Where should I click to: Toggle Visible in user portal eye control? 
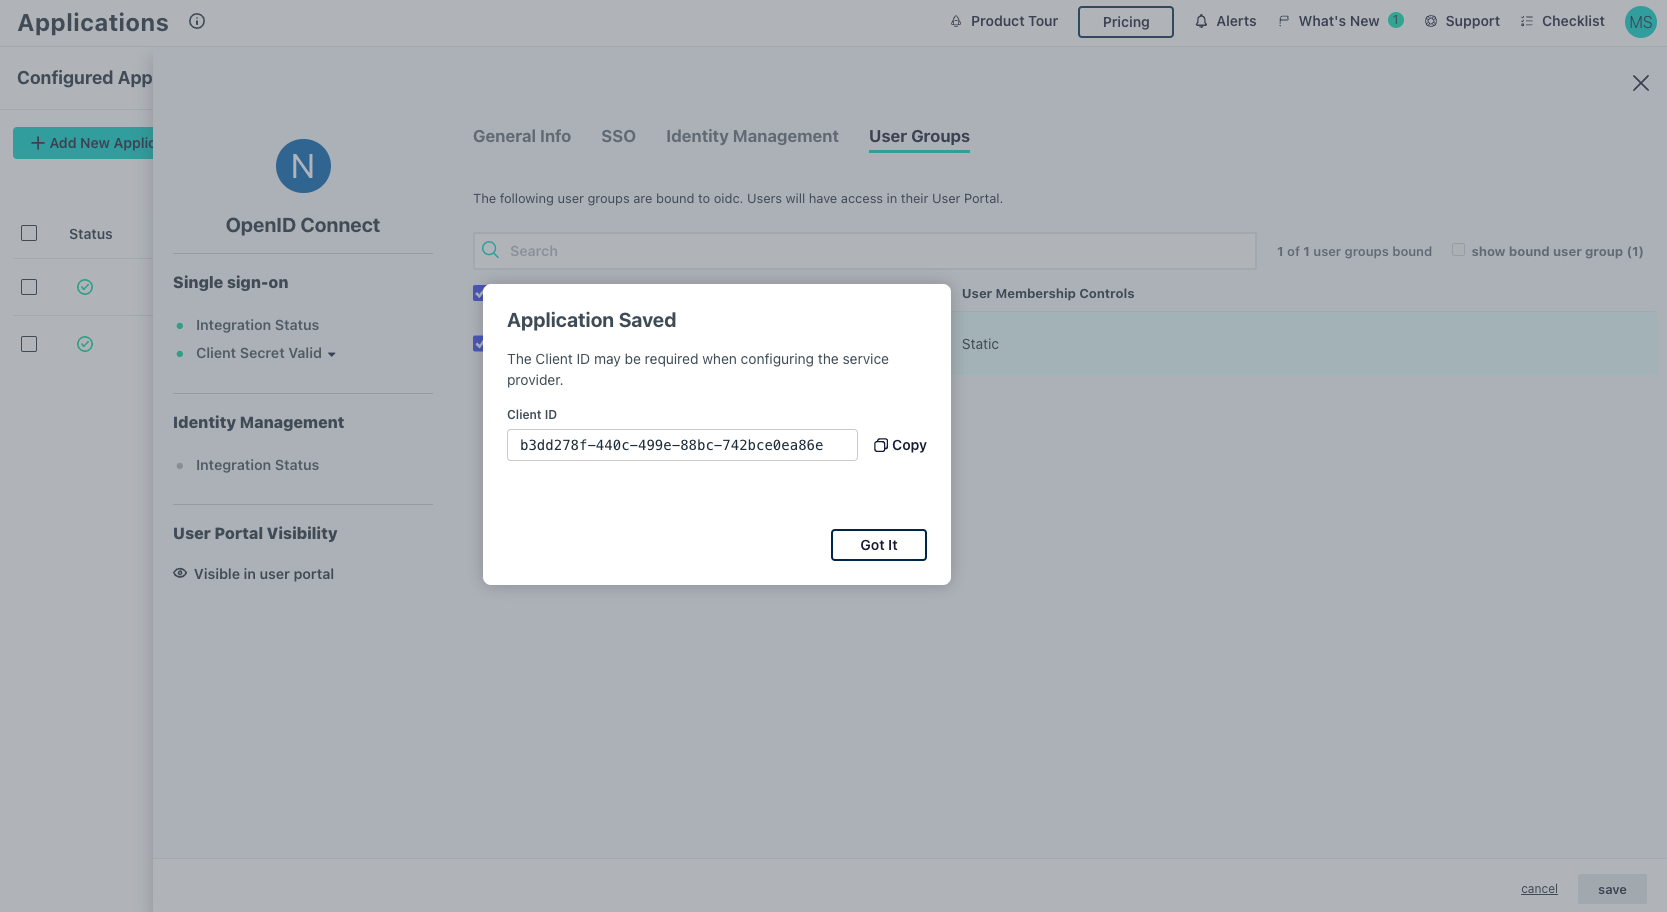click(180, 572)
